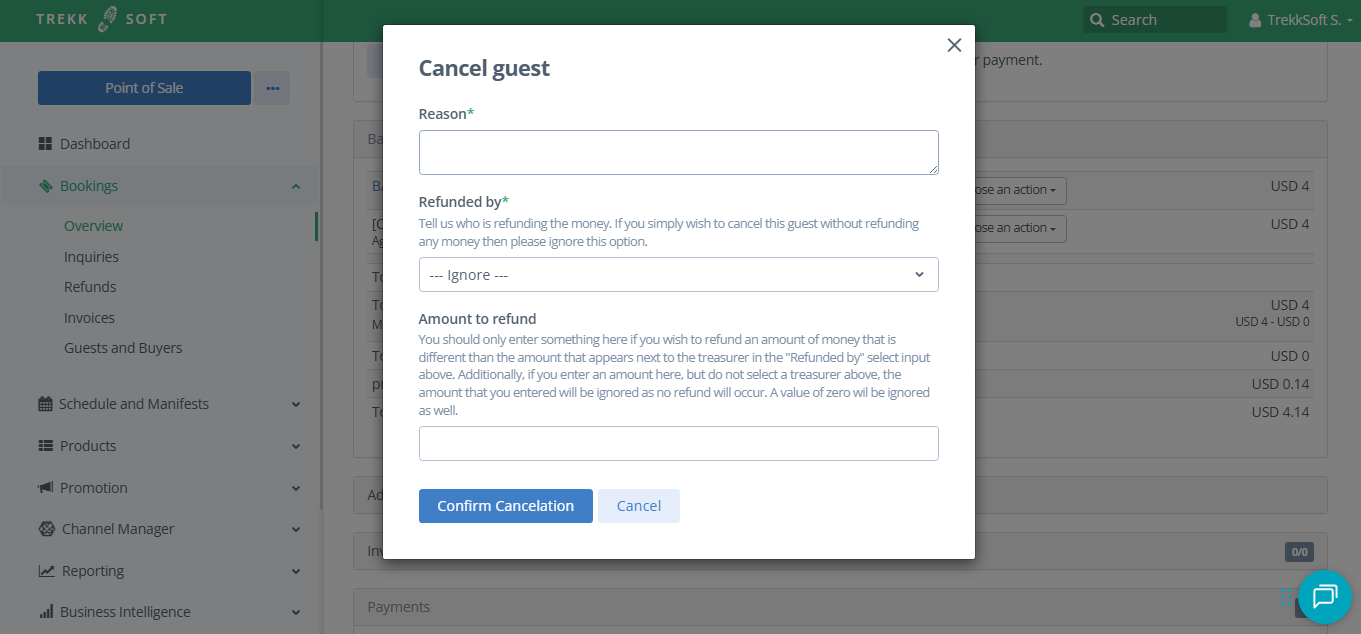This screenshot has width=1361, height=634.
Task: Click the Bookings tag icon
Action: click(45, 186)
